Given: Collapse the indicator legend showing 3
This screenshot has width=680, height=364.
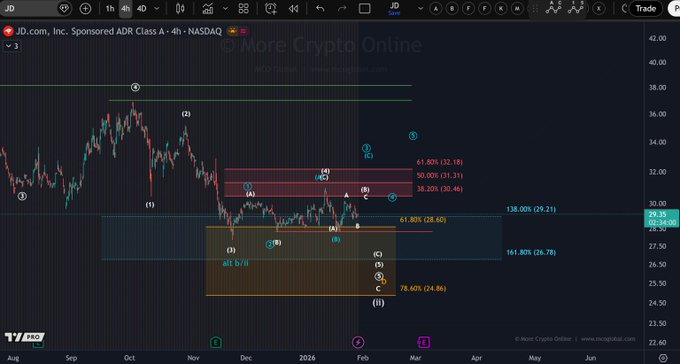Looking at the screenshot, I should click(x=12, y=46).
